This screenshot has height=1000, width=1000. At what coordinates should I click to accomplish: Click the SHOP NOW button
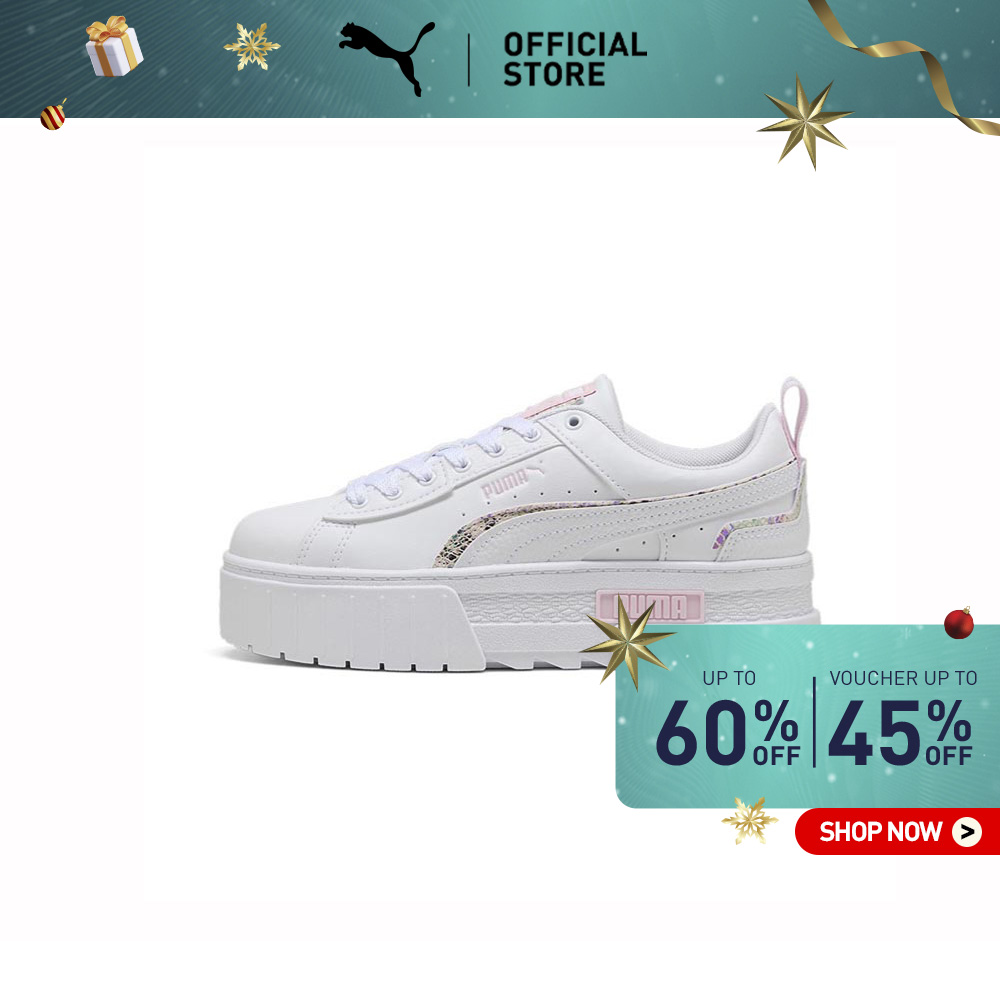click(897, 832)
